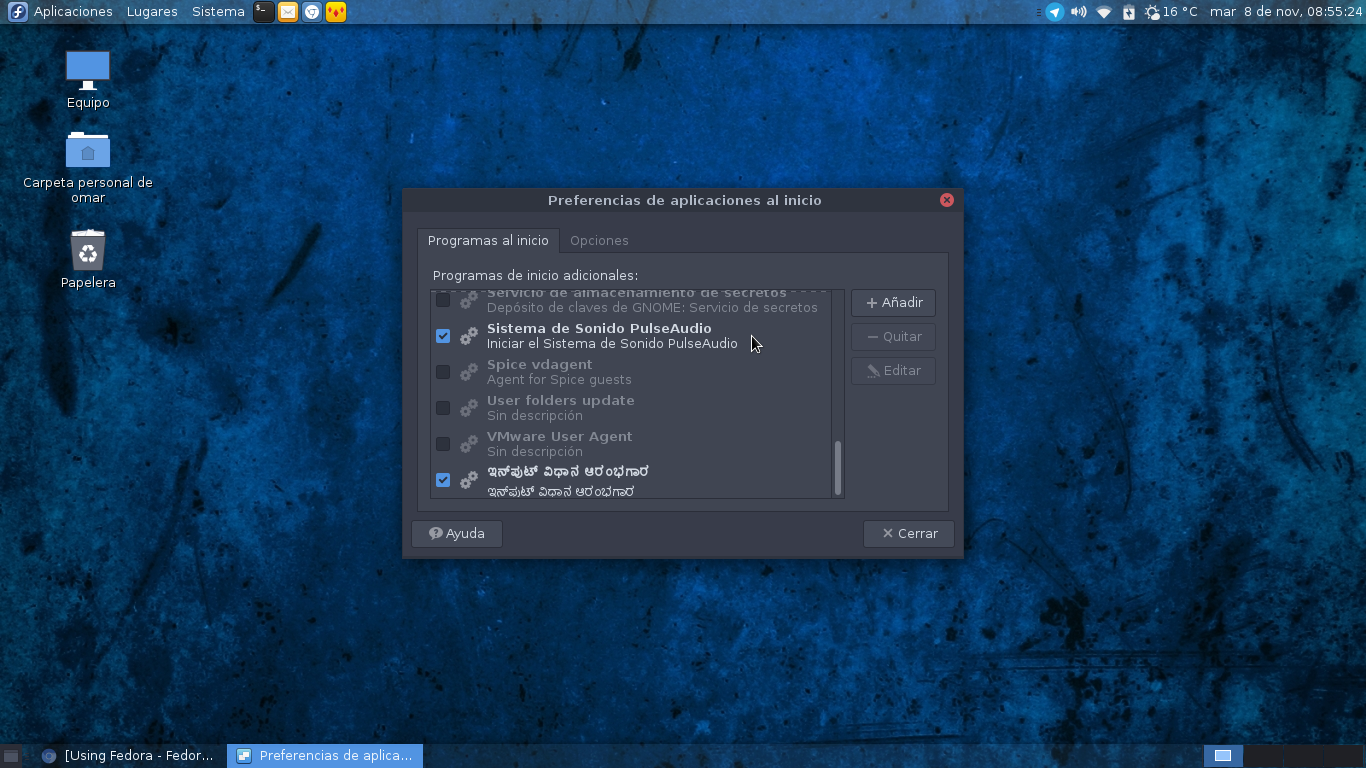Switch to Using Fedora window in taskbar
Image resolution: width=1366 pixels, height=768 pixels.
click(x=128, y=756)
